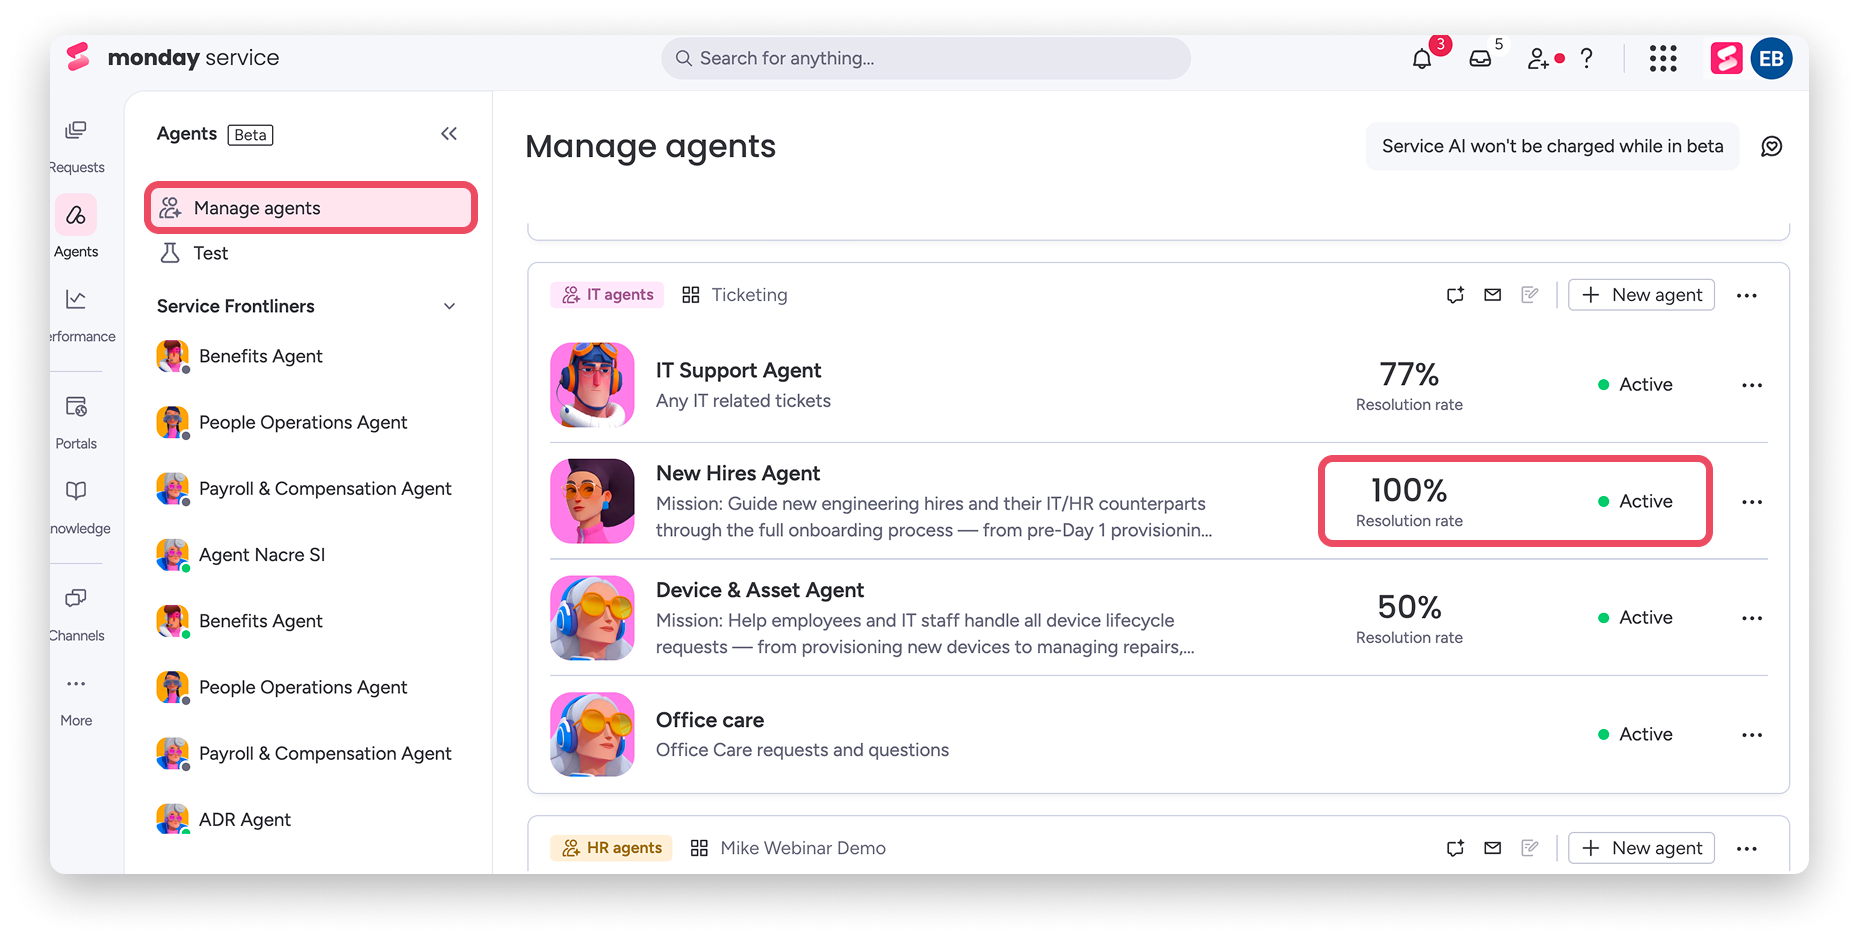Open Channels in left rail
Screen dimensions: 1859x939
(x=76, y=614)
